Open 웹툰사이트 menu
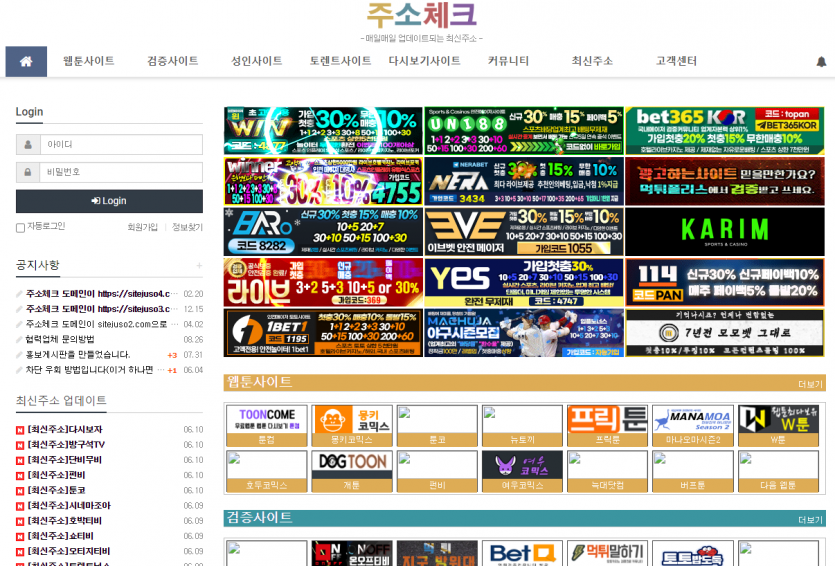Screen dimensions: 835x566 pos(88,61)
